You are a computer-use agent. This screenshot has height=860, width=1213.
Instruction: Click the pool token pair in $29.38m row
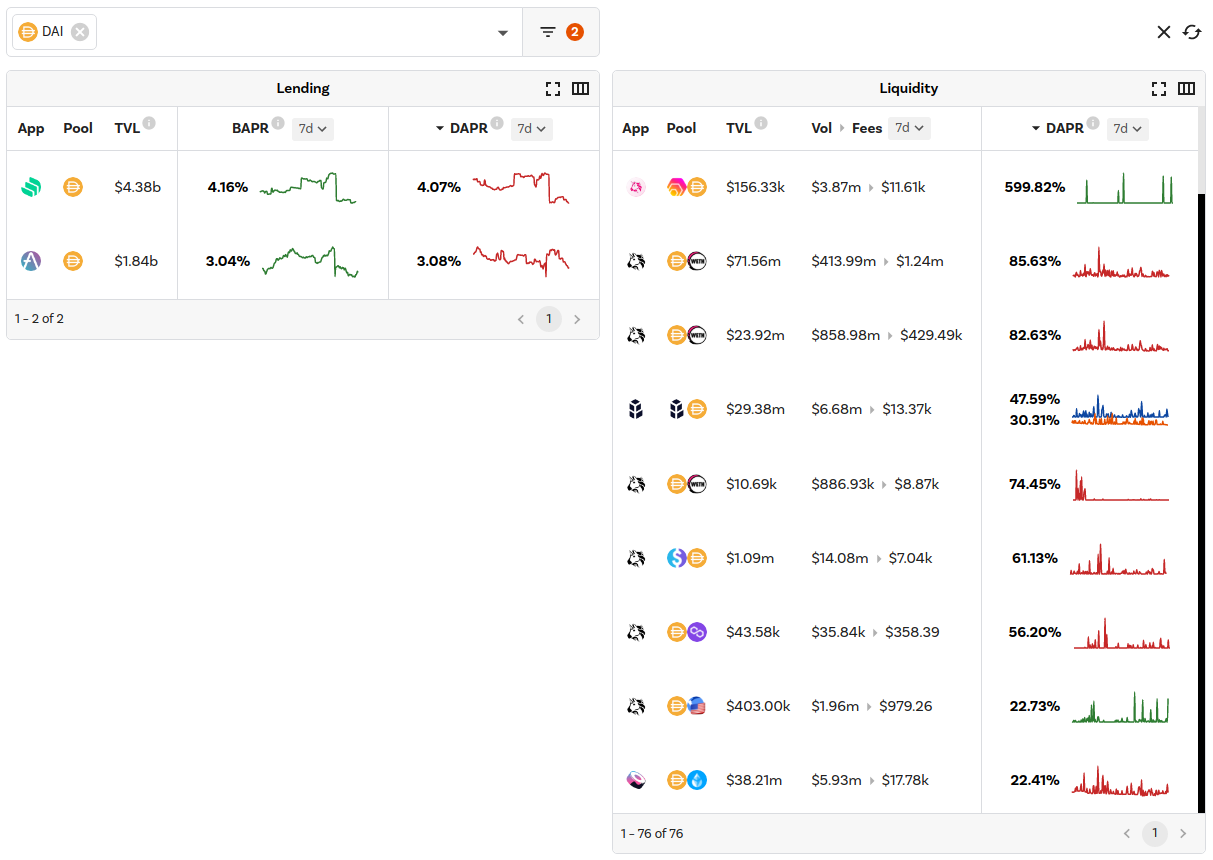point(687,409)
